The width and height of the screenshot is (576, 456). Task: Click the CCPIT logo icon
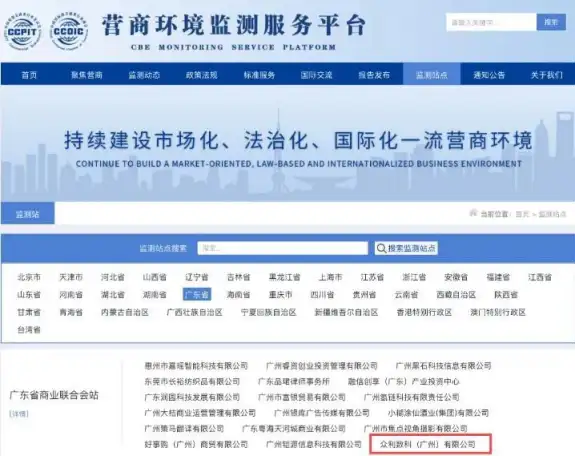(22, 32)
